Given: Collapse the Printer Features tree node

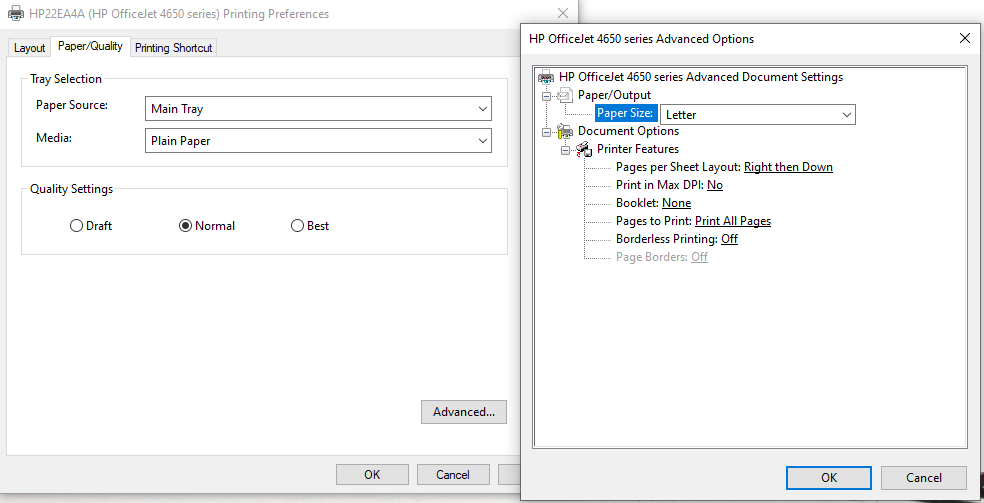Looking at the screenshot, I should pos(565,150).
